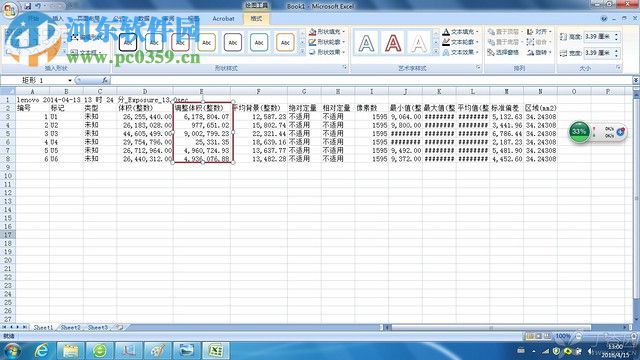Undo the last action
This screenshot has height=360, width=640.
point(38,6)
